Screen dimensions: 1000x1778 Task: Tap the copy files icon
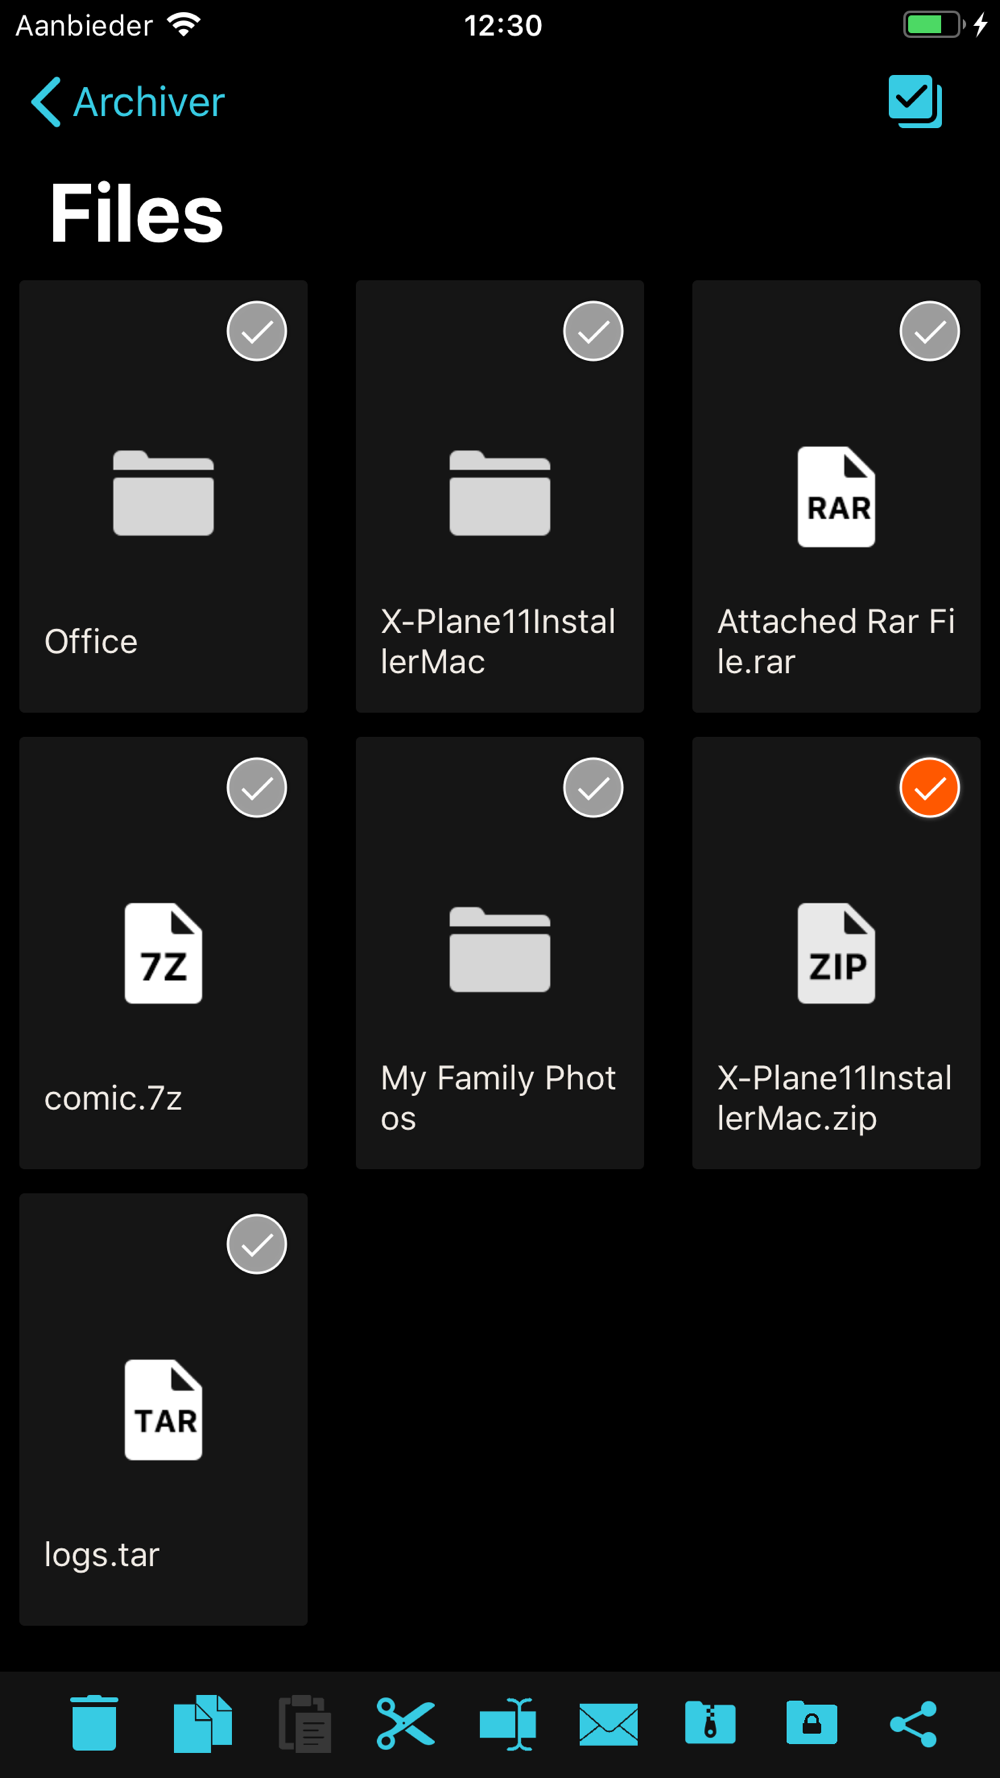pos(203,1723)
